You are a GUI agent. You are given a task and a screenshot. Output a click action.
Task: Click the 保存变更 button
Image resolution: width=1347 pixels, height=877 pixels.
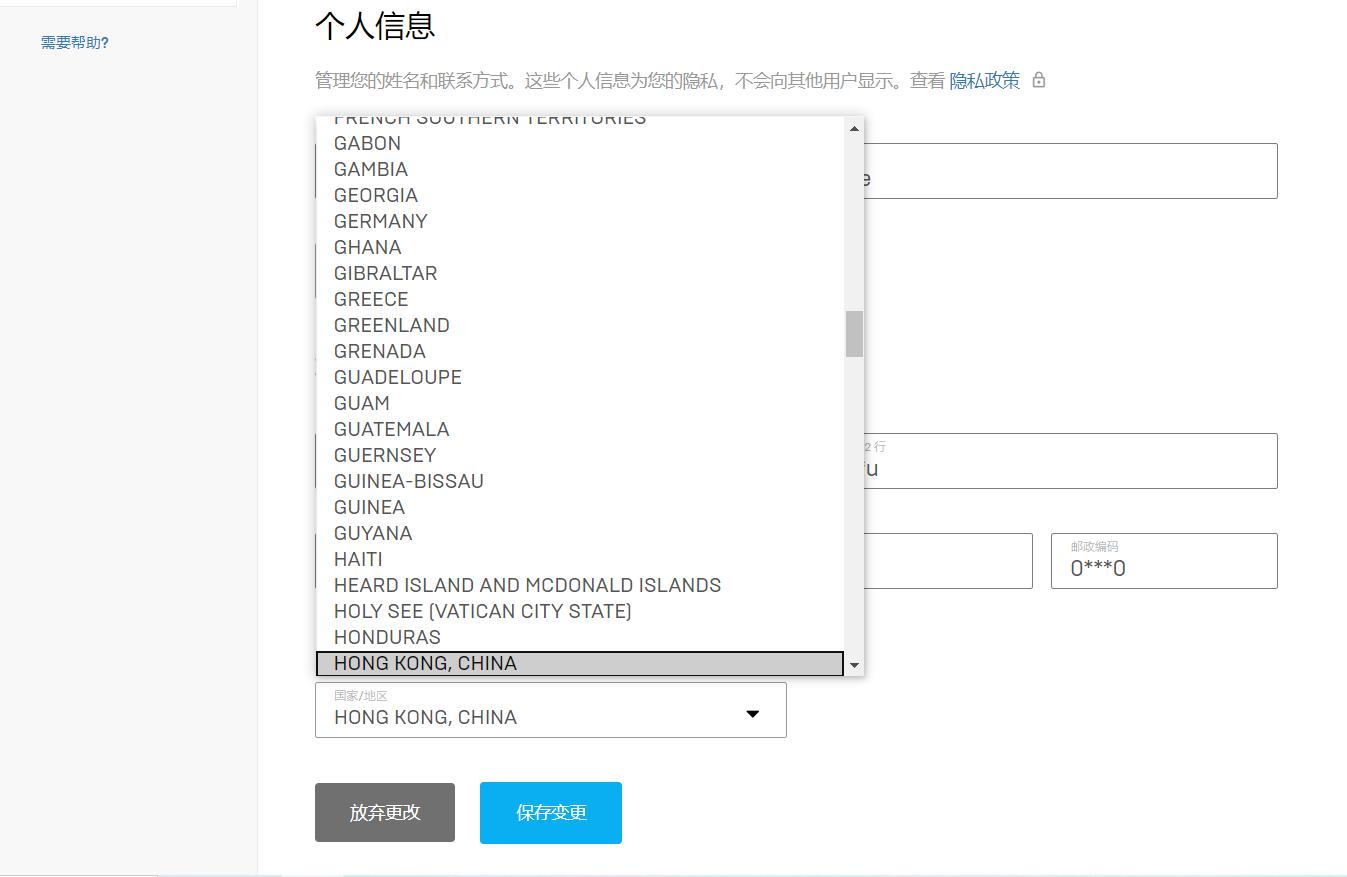pyautogui.click(x=550, y=812)
